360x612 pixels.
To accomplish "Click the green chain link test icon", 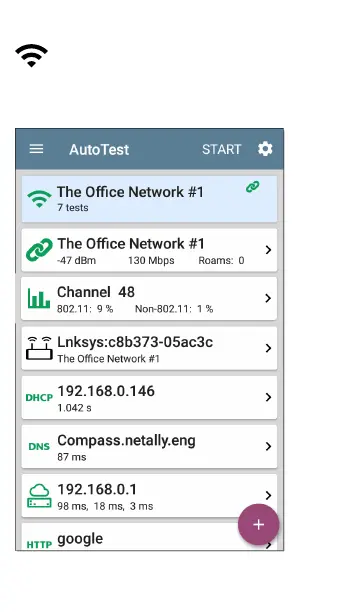I will (x=39, y=250).
